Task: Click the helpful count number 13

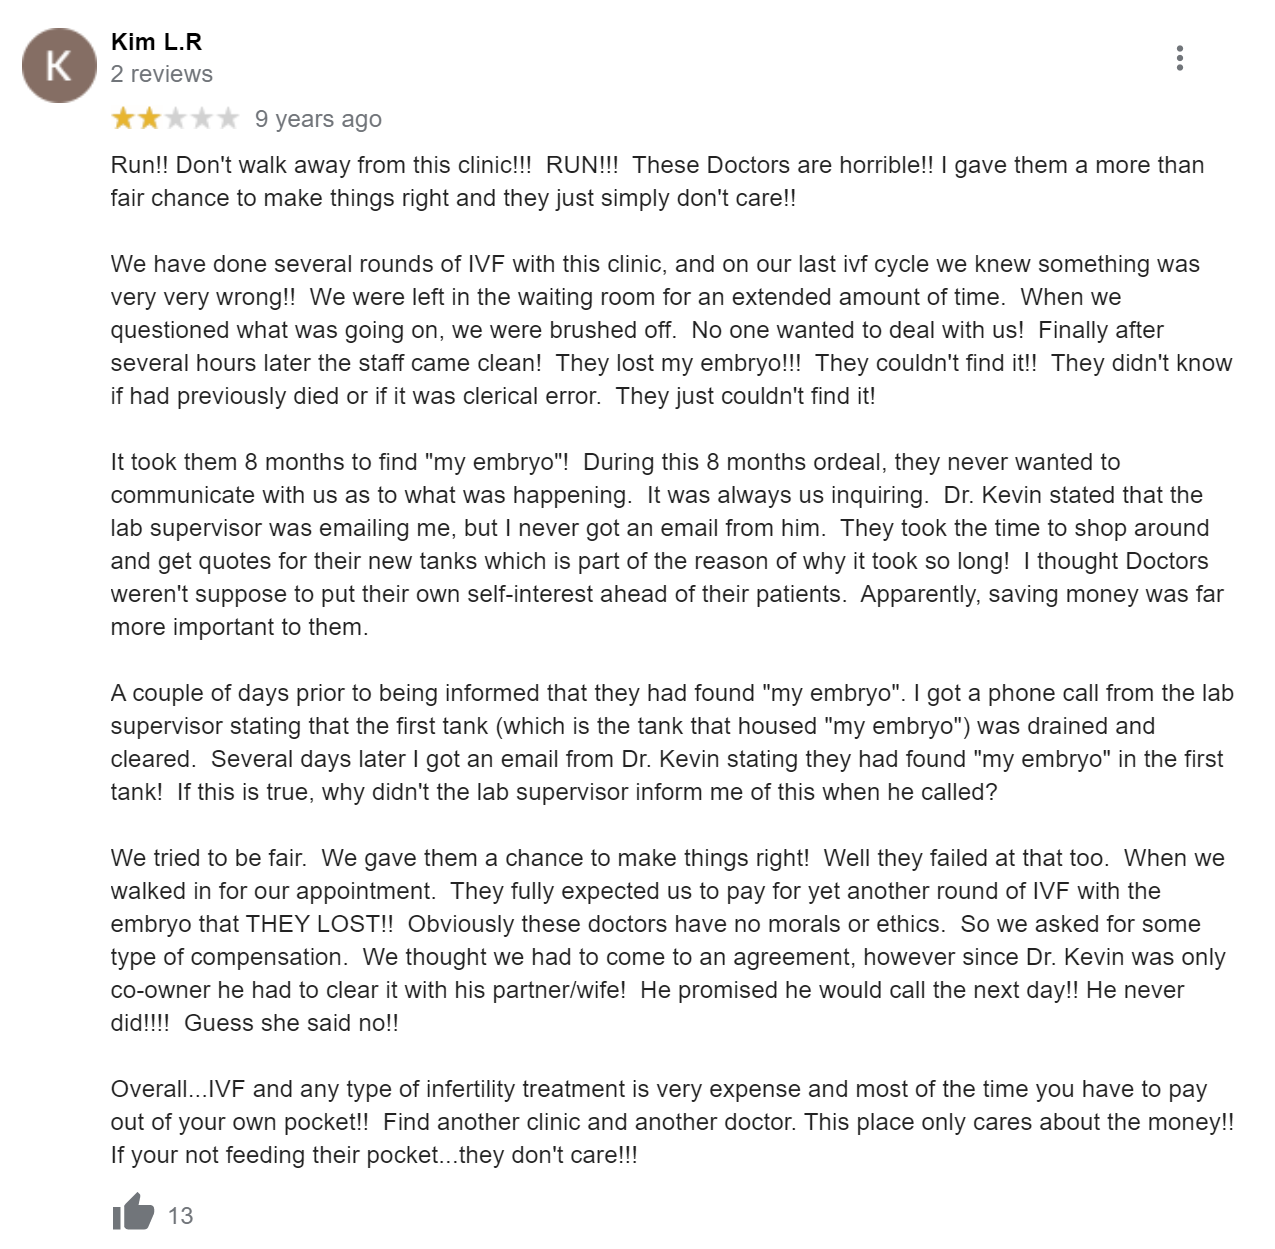Action: 180,1215
